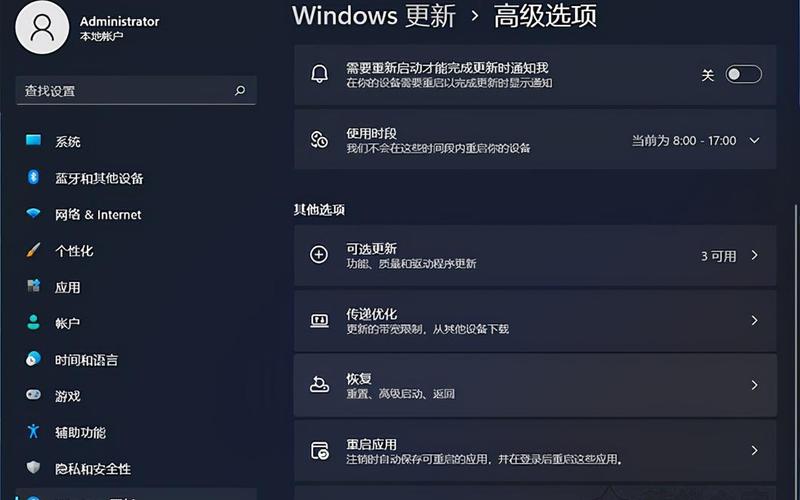Click the 重启应用 icon
This screenshot has width=800, height=500.
320,451
